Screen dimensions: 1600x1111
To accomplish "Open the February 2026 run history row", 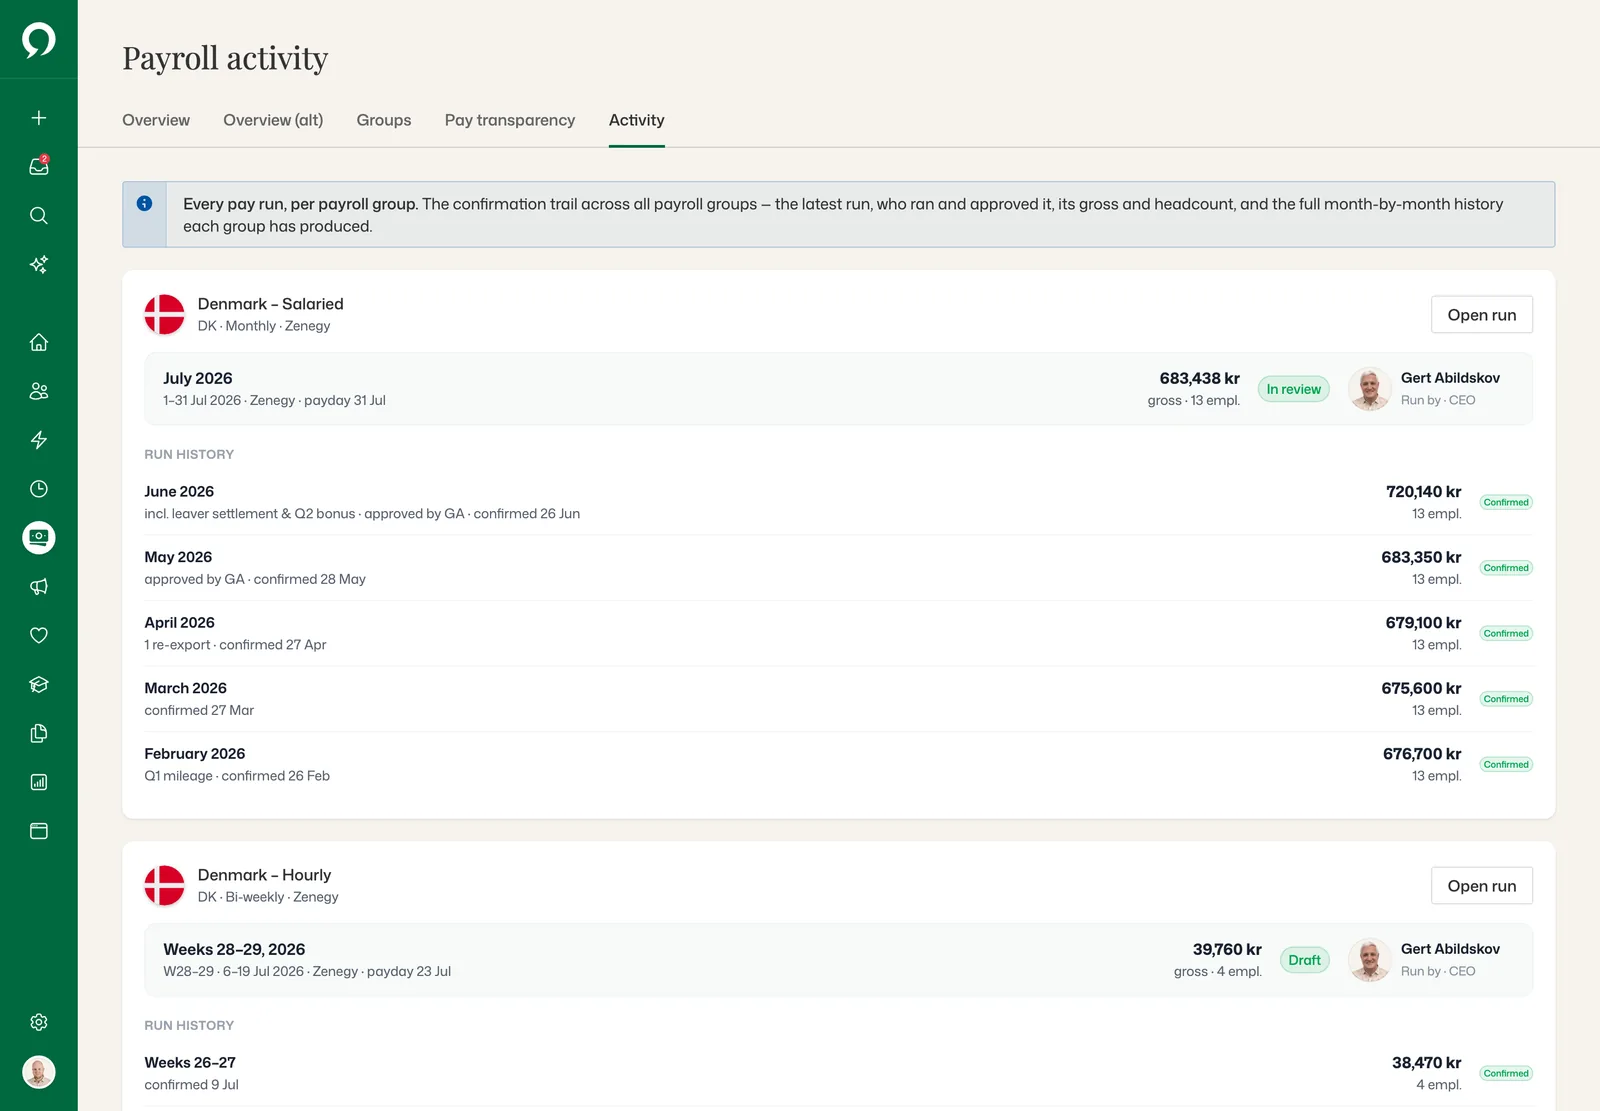I will click(x=838, y=764).
